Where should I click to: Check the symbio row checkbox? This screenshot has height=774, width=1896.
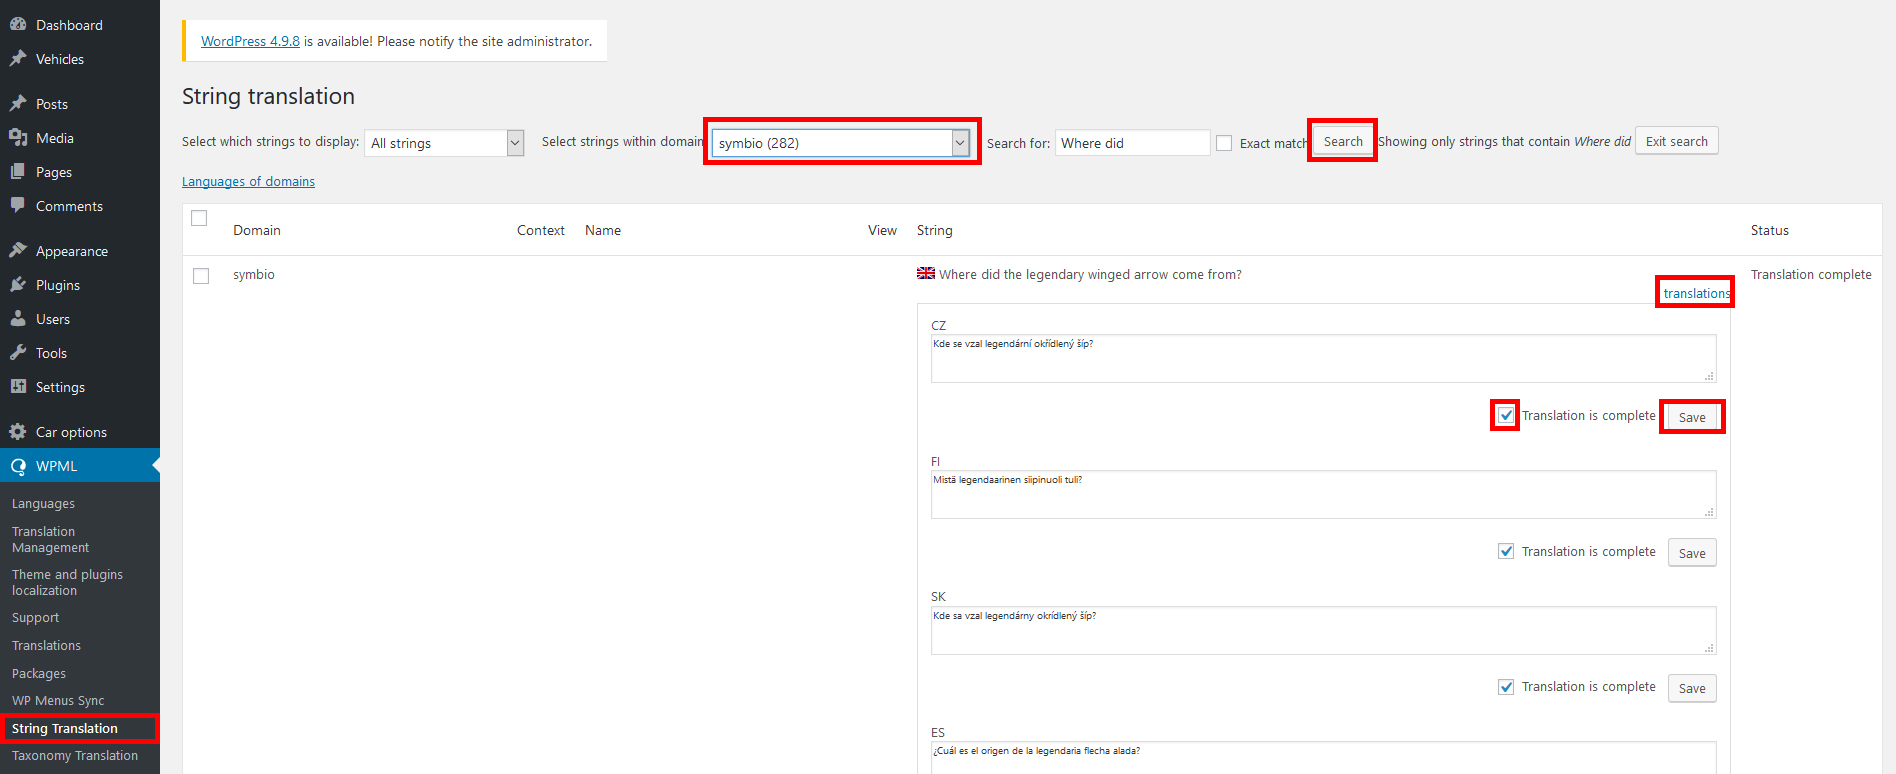pyautogui.click(x=201, y=275)
